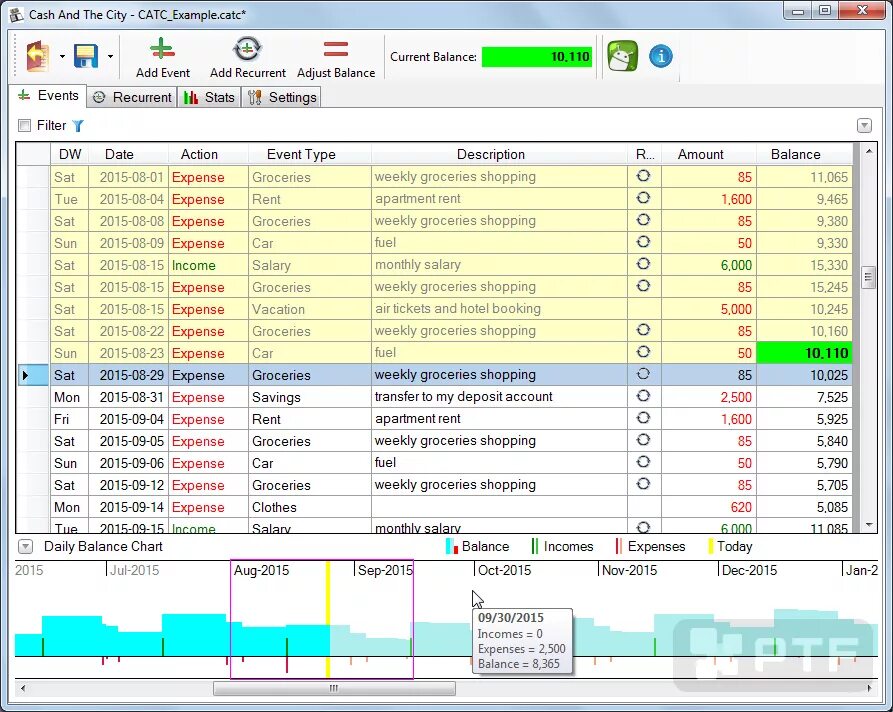This screenshot has height=712, width=893.
Task: Open the Settings tab
Action: click(x=282, y=97)
